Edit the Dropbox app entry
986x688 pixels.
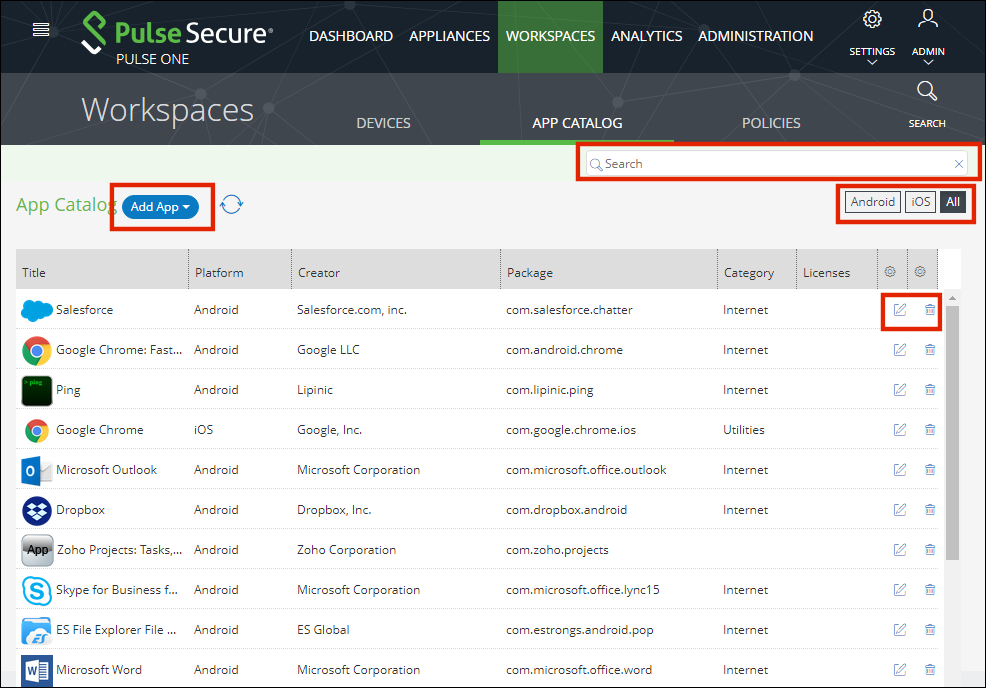[x=900, y=509]
